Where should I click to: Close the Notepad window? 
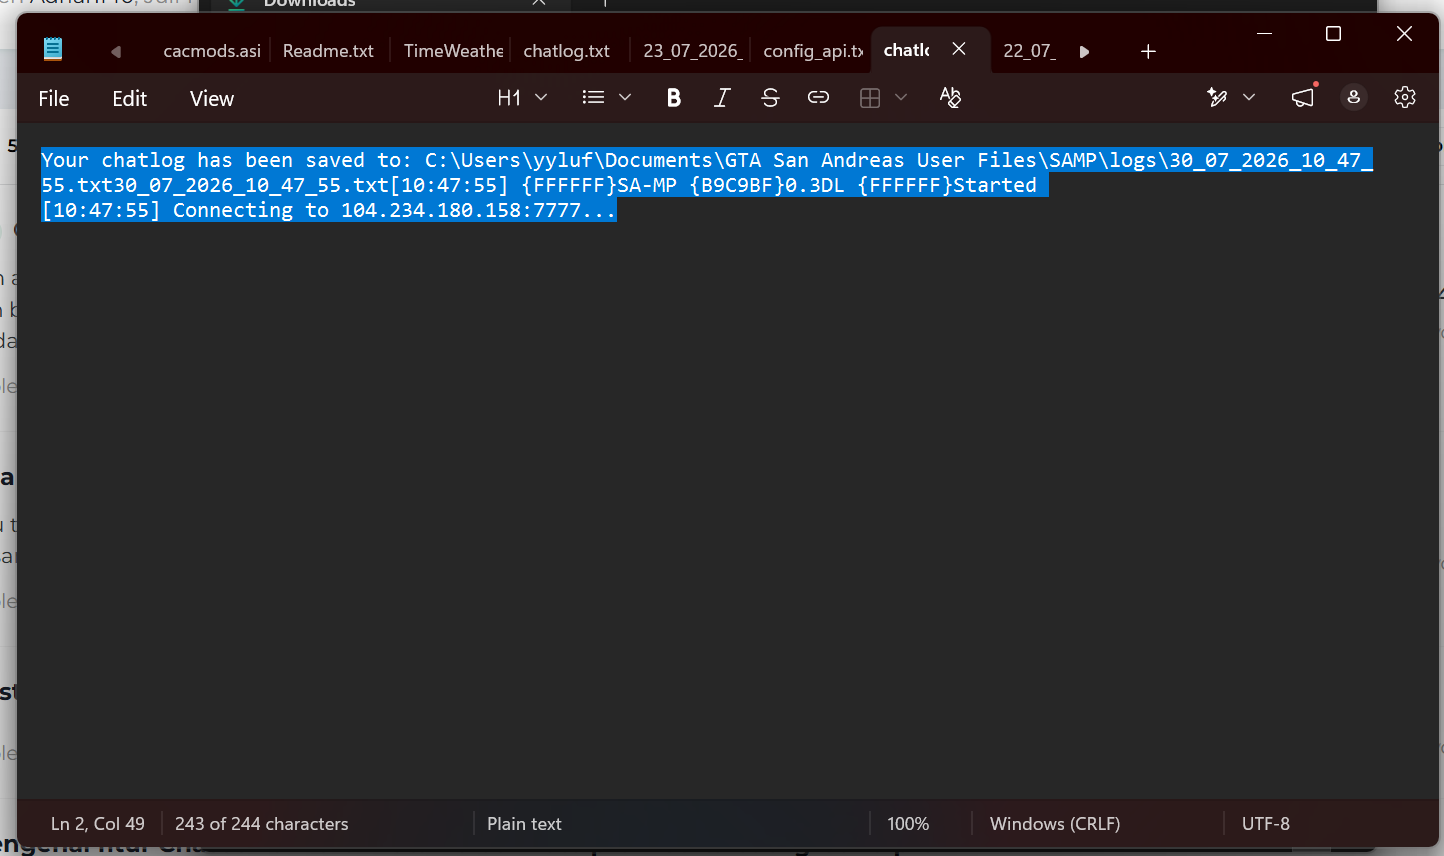[x=1404, y=34]
